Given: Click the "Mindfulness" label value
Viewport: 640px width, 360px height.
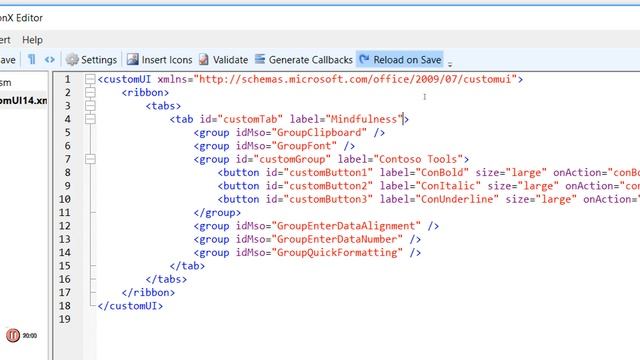Looking at the screenshot, I should (364, 119).
